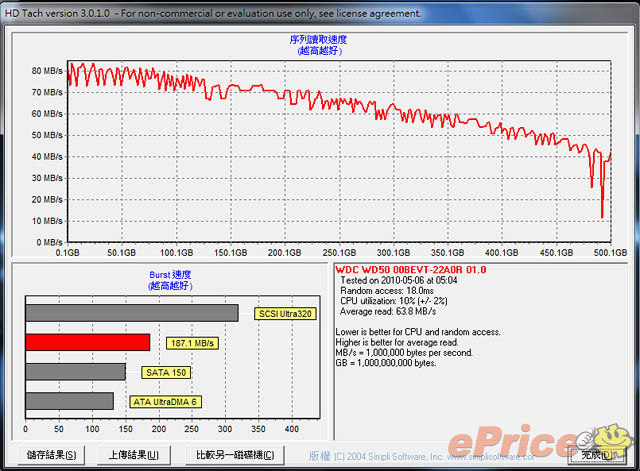Click the 150.1GB axis label
This screenshot has width=640, height=471.
click(x=231, y=253)
